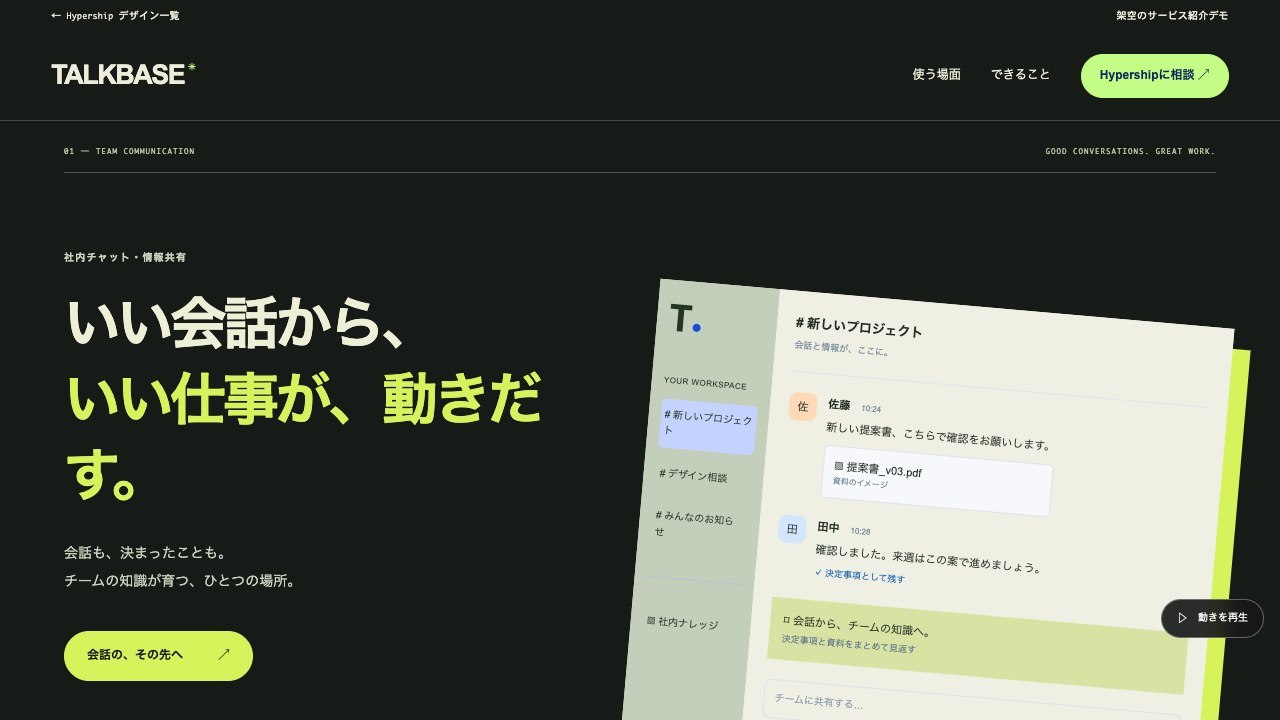The width and height of the screenshot is (1280, 720).
Task: Select the '# みんなのお知らせ' channel
Action: tap(696, 523)
